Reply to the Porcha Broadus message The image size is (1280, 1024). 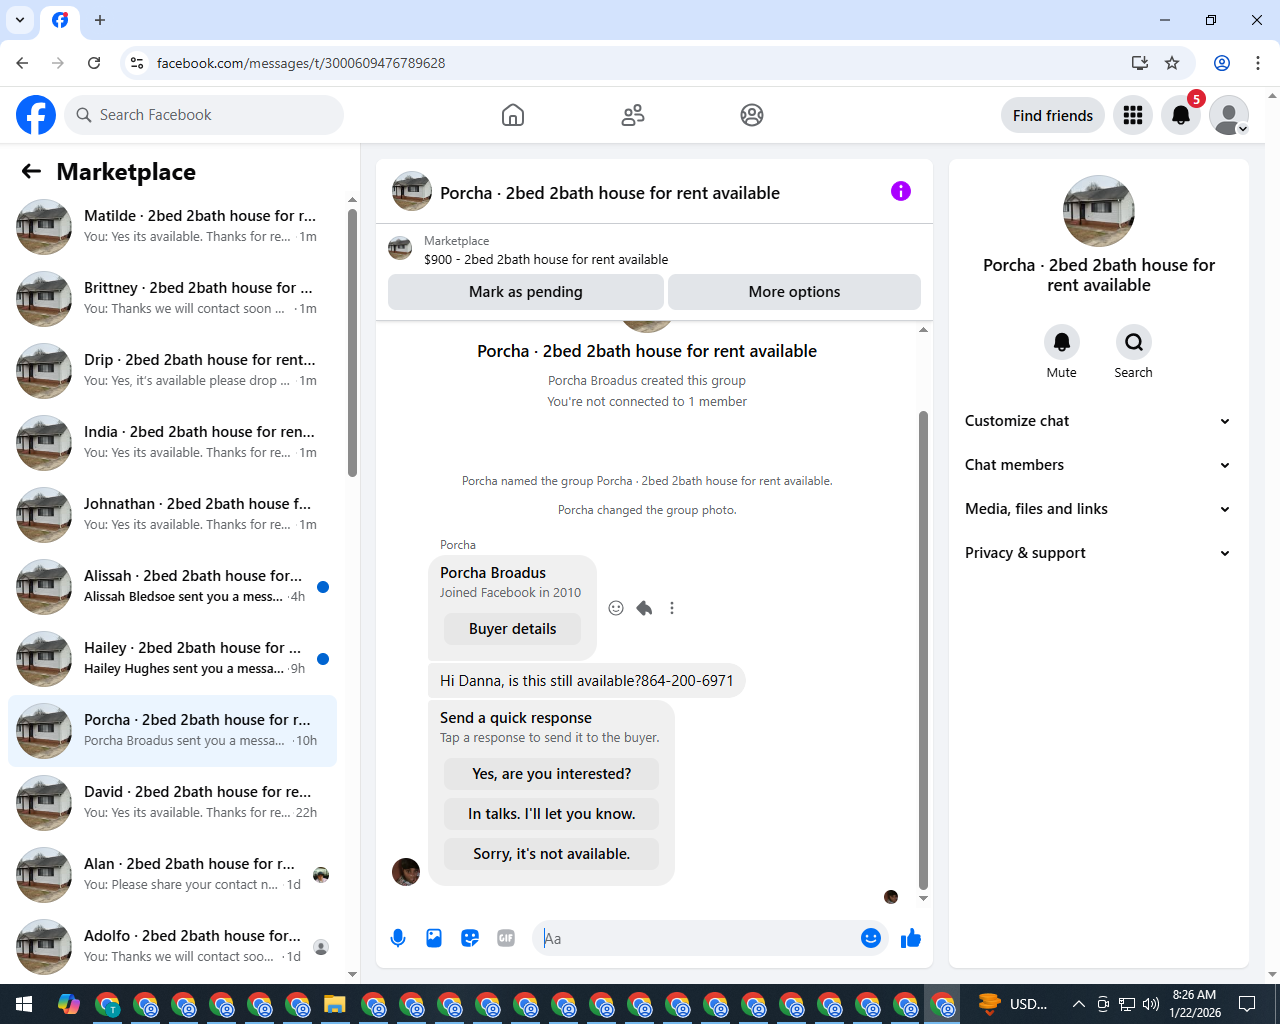644,608
